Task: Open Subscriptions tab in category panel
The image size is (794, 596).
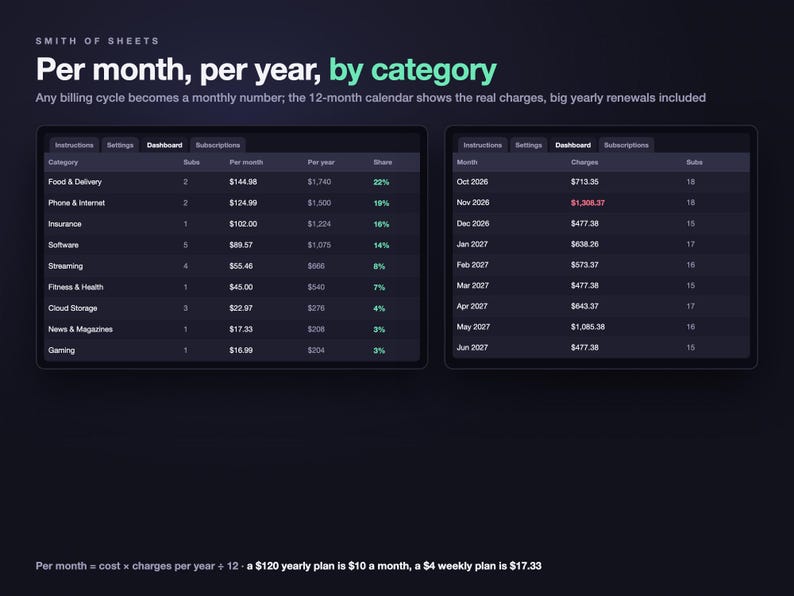Action: 218,145
